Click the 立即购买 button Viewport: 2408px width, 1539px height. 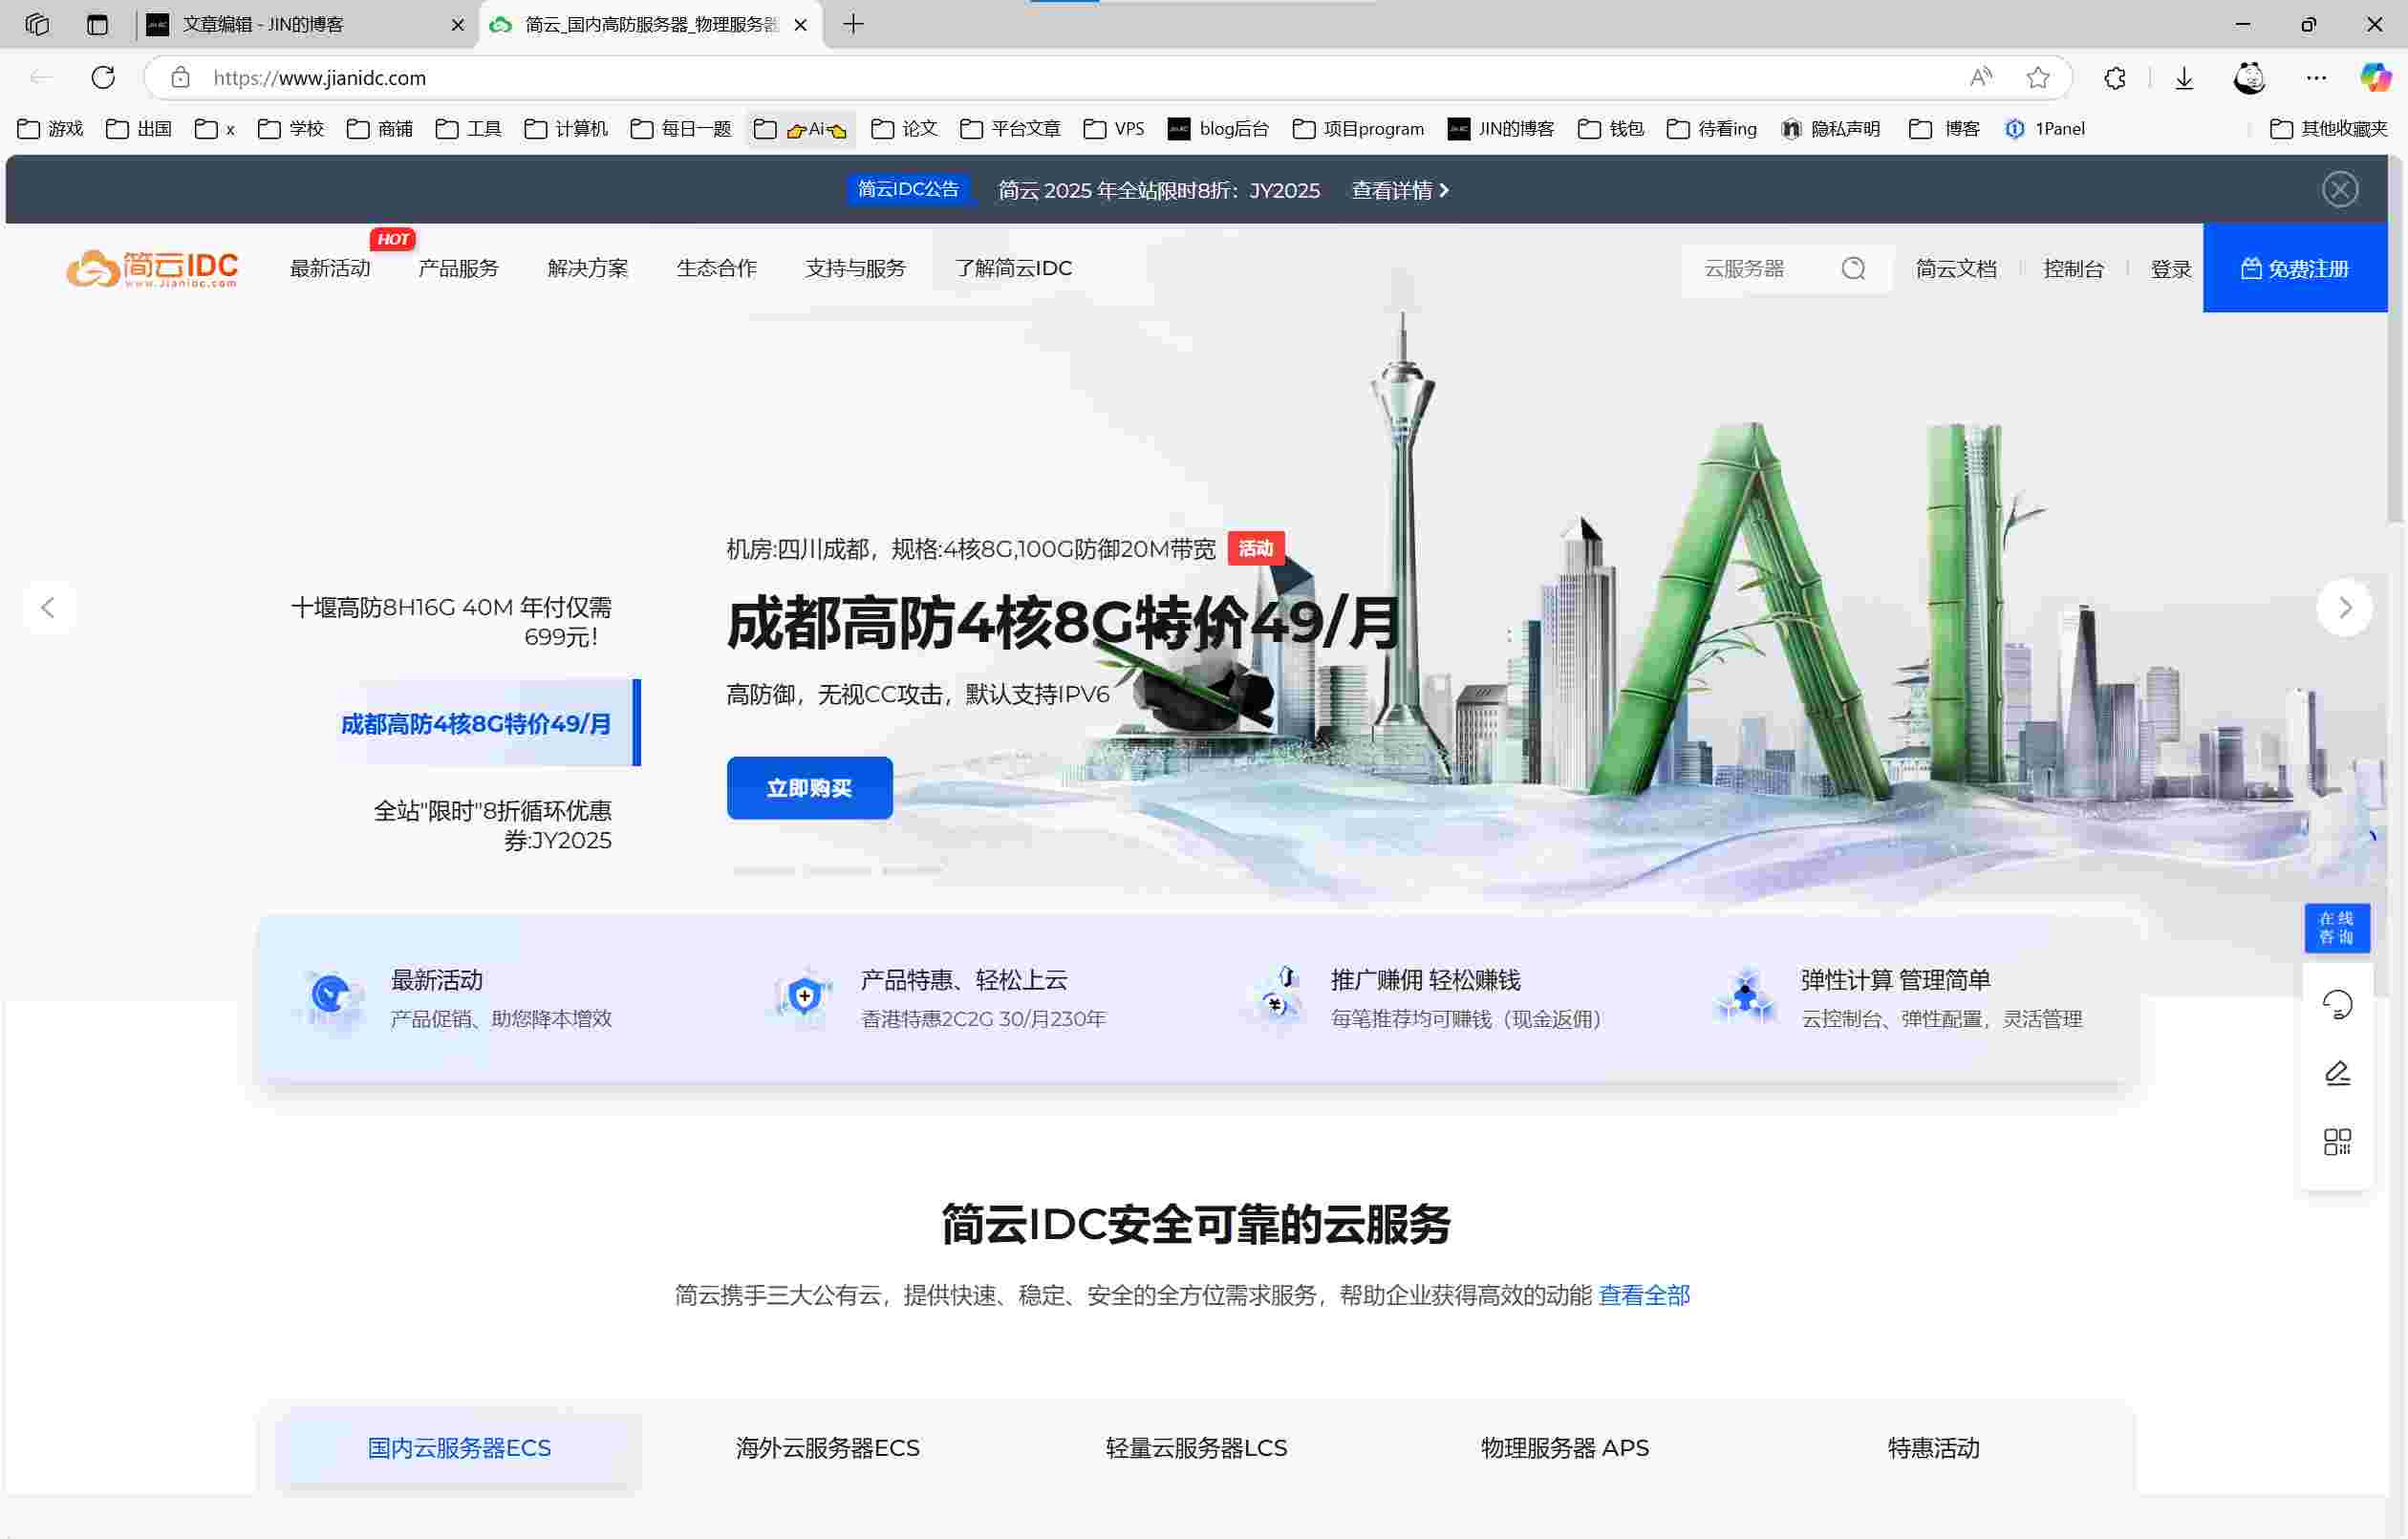[809, 788]
